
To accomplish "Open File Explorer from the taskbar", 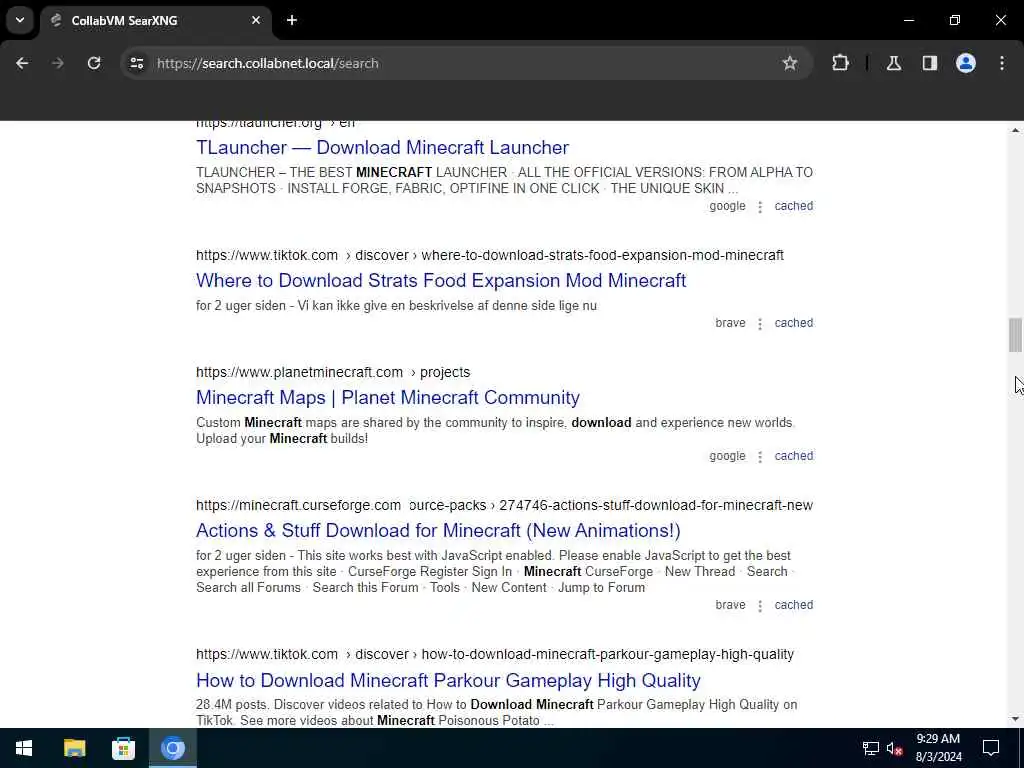I will [74, 748].
